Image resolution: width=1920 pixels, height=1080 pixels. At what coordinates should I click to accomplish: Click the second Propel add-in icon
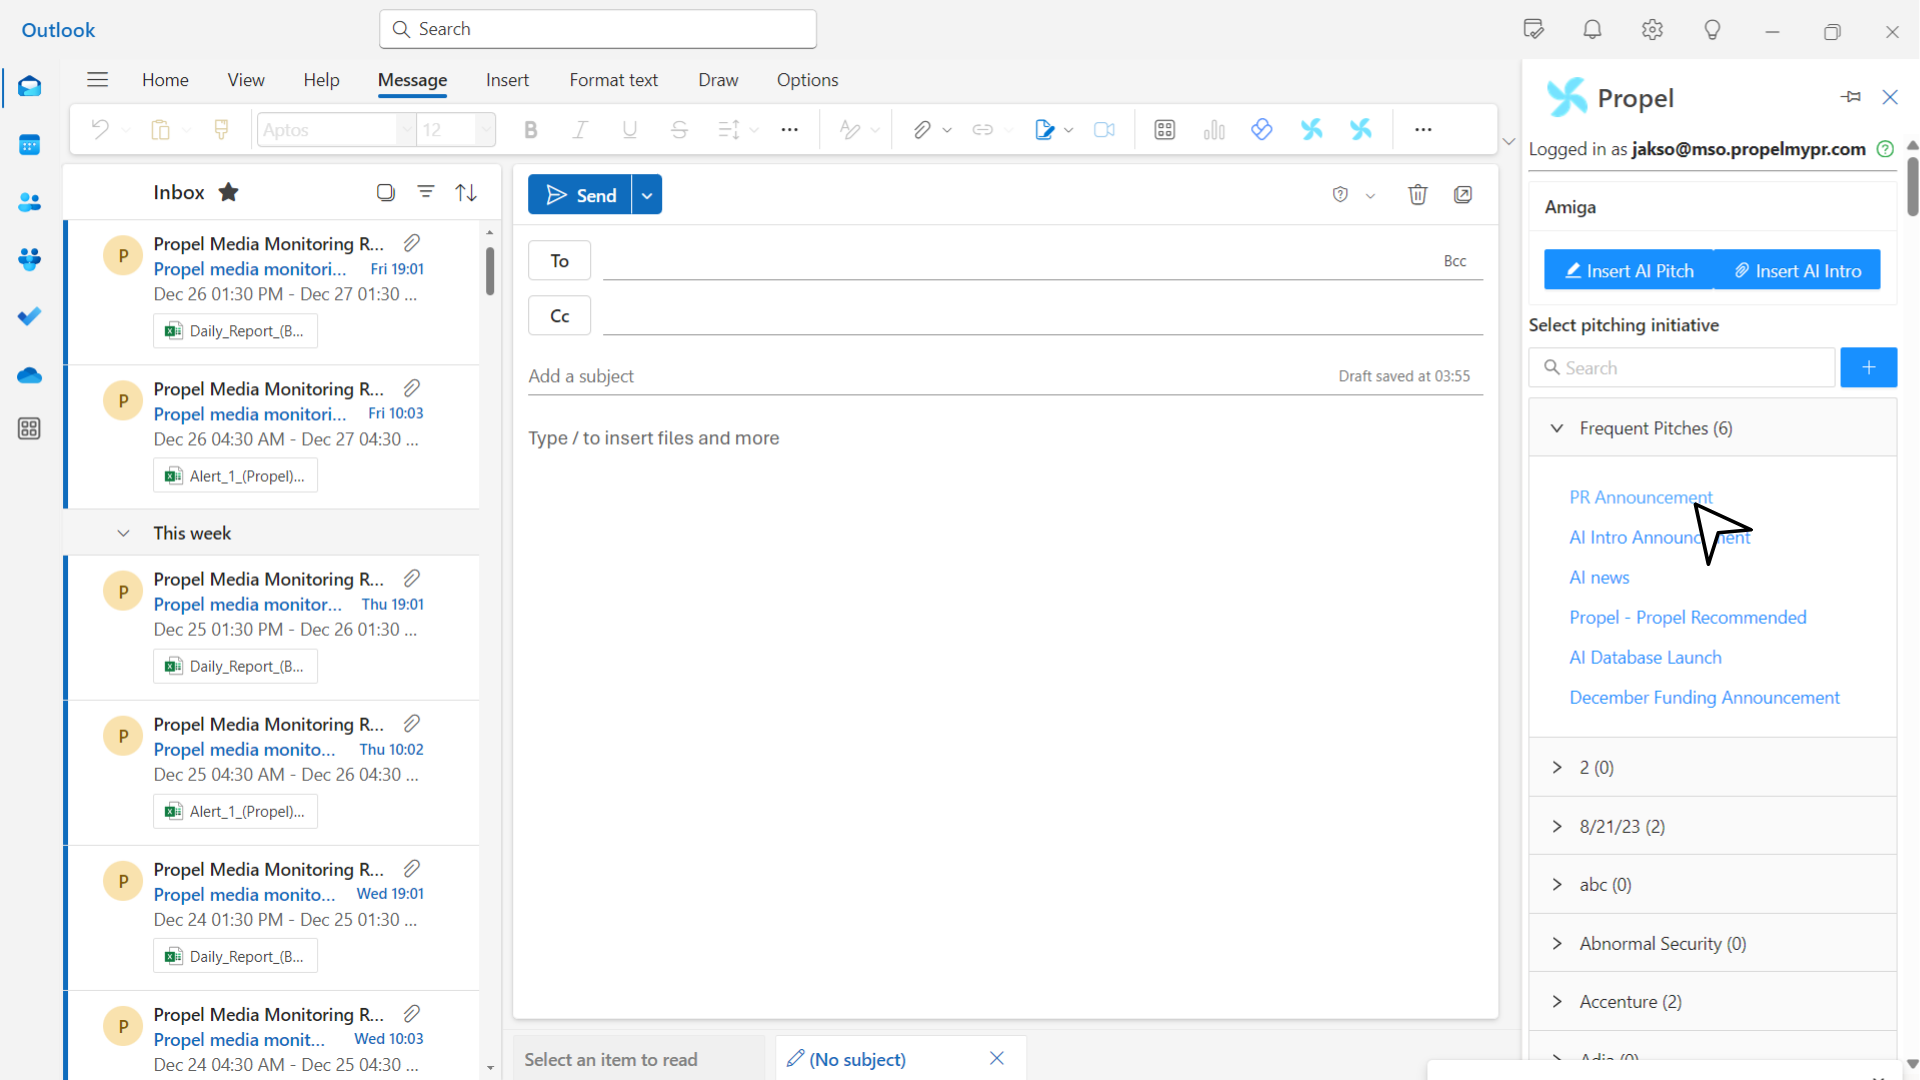[1361, 130]
